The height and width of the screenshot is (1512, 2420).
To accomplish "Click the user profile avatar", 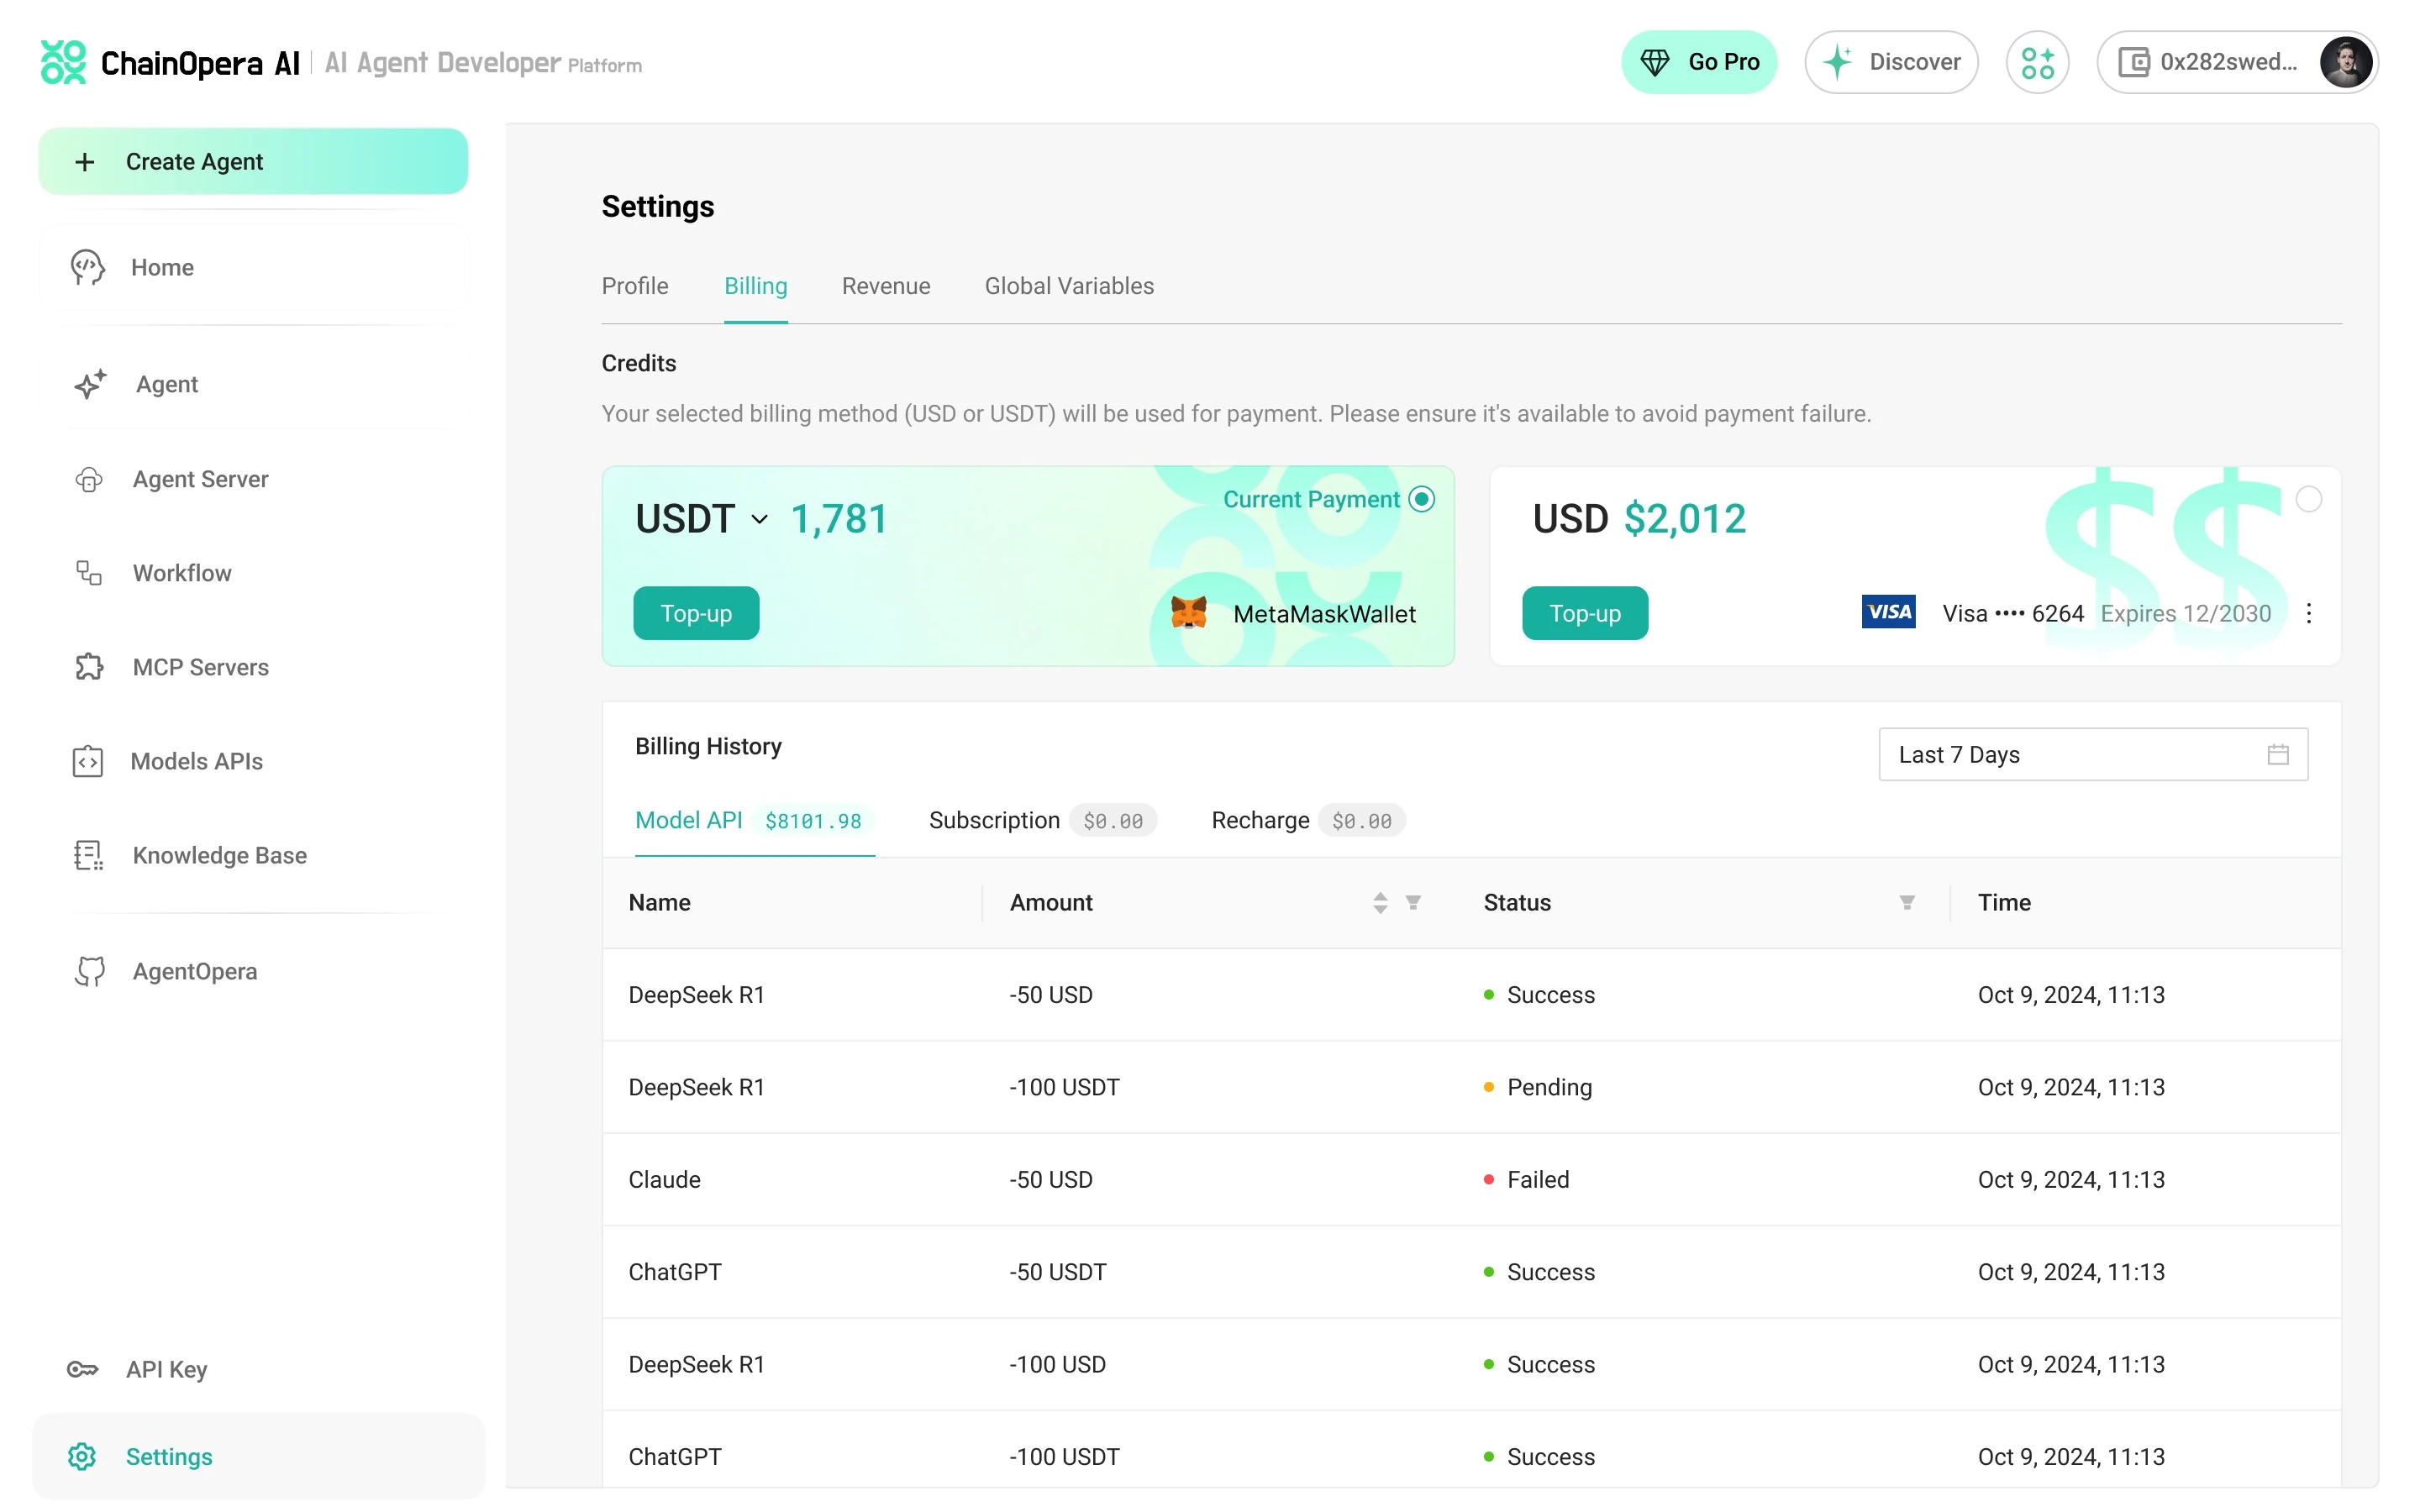I will (2345, 62).
